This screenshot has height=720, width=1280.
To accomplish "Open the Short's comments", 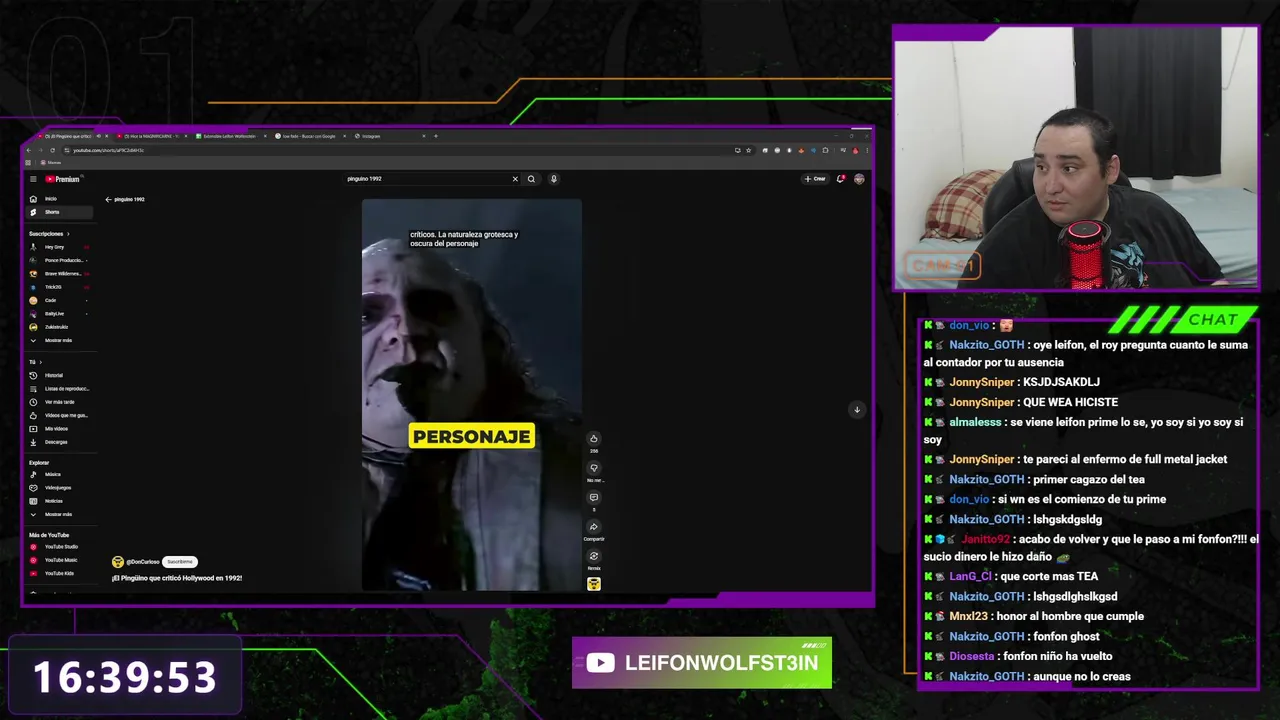I will (594, 498).
